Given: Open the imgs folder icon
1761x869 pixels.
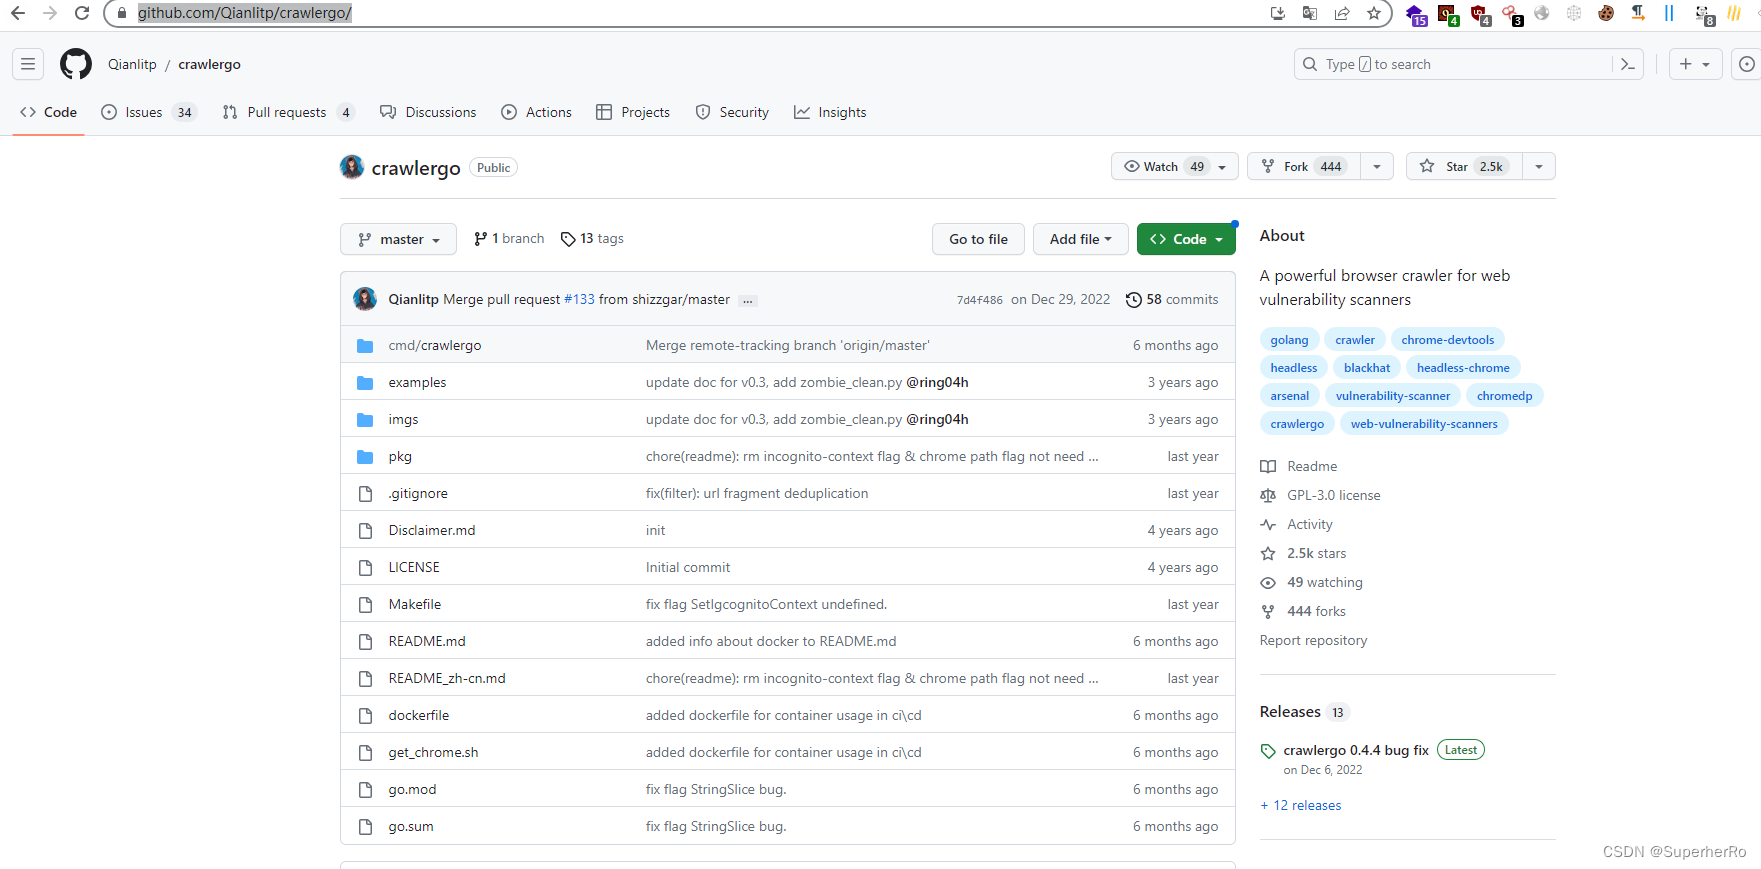Looking at the screenshot, I should click(x=365, y=420).
